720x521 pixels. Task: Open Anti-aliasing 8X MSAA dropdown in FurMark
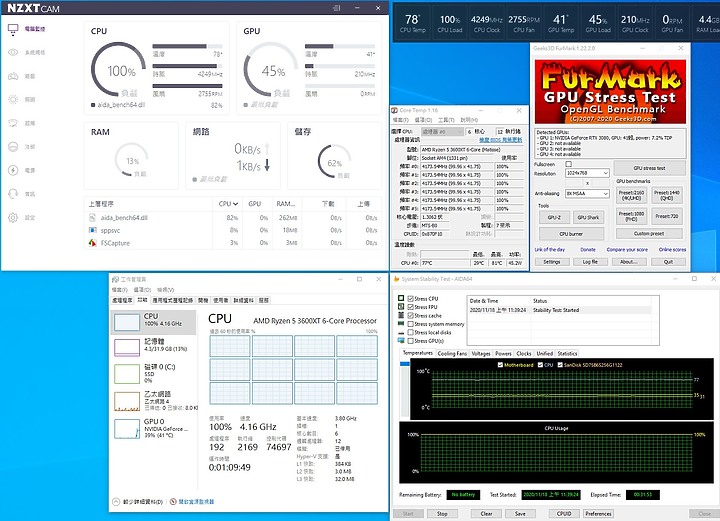587,194
